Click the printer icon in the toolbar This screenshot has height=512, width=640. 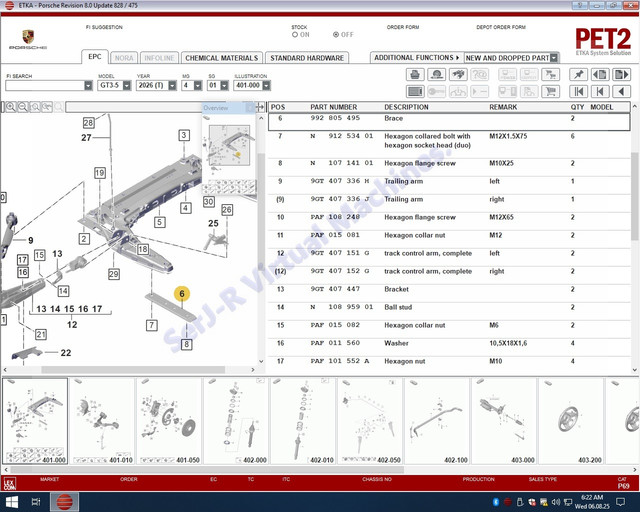coord(415,75)
